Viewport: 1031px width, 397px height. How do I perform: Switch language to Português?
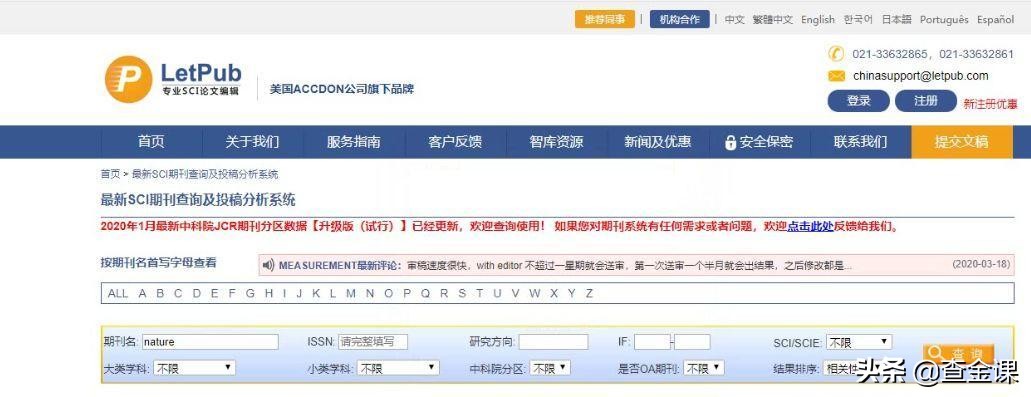coord(944,20)
